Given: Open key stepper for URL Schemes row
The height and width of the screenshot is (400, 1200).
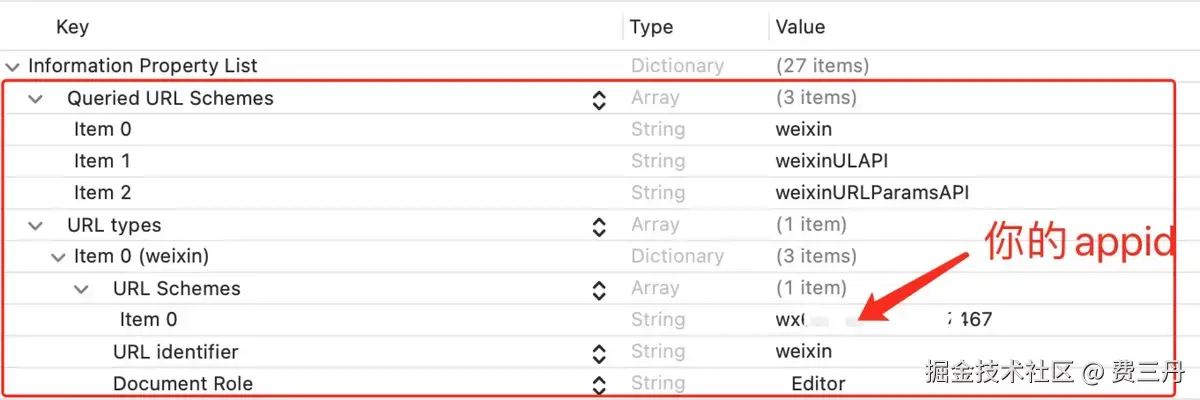Looking at the screenshot, I should 599,290.
